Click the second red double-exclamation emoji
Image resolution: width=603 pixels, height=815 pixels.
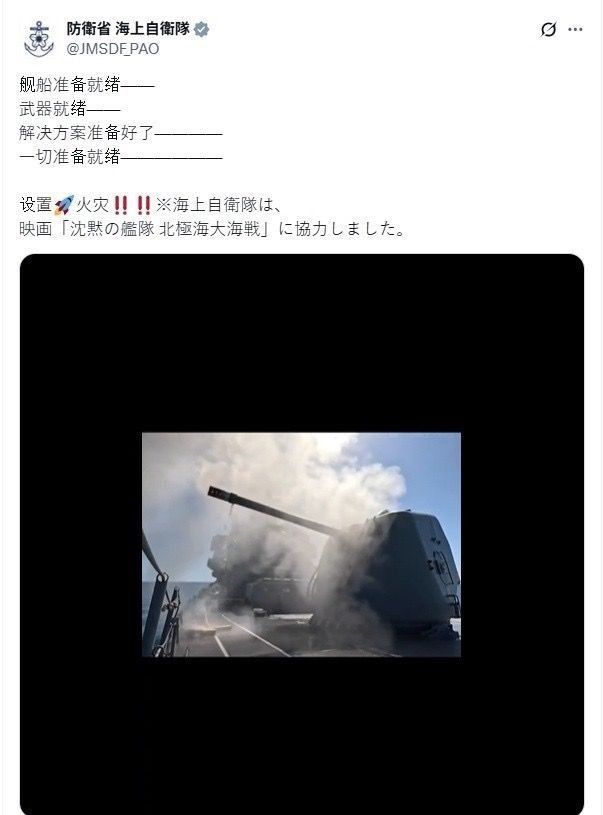tap(143, 205)
